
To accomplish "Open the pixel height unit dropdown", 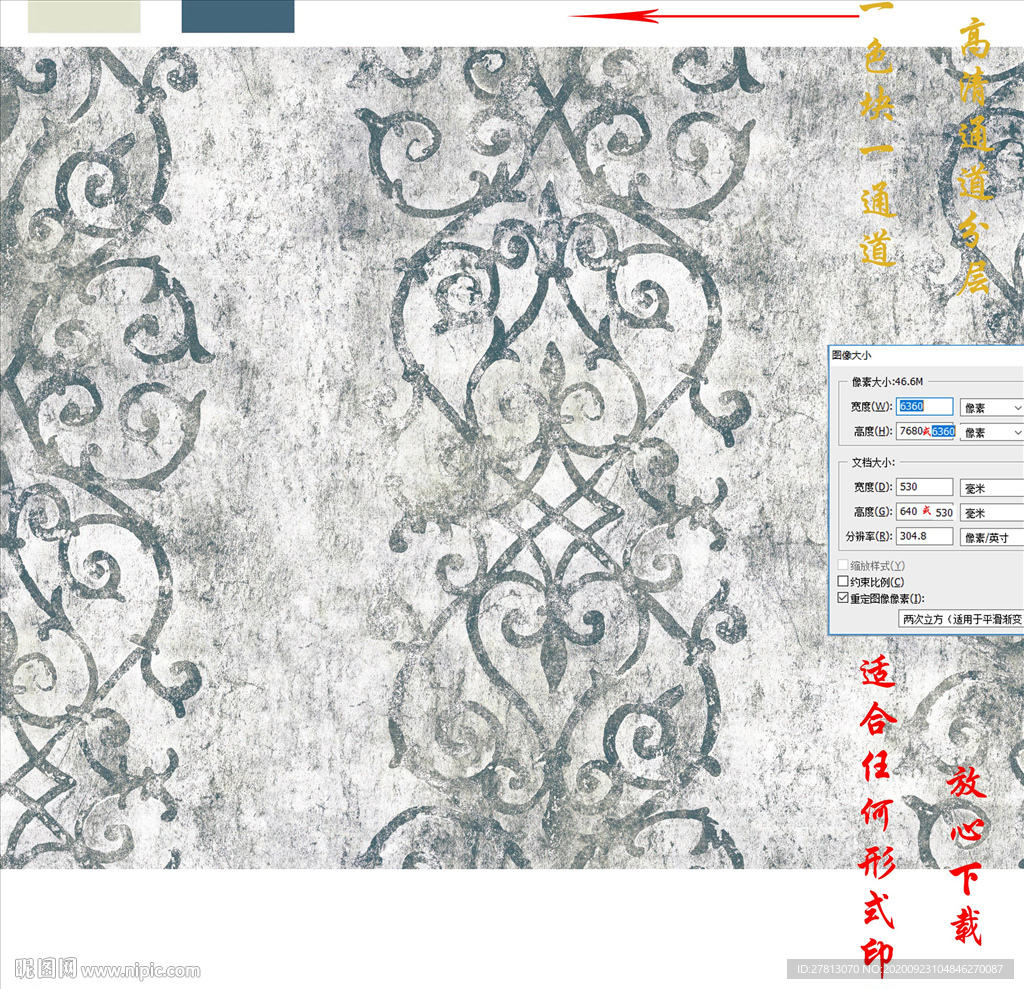I will click(991, 432).
